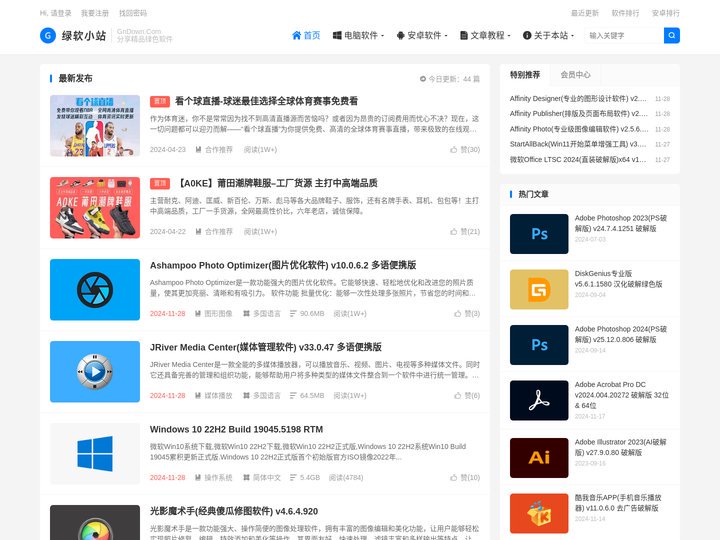Open 酷我音乐APP icon thumbnail
Image resolution: width=720 pixels, height=540 pixels.
point(539,513)
